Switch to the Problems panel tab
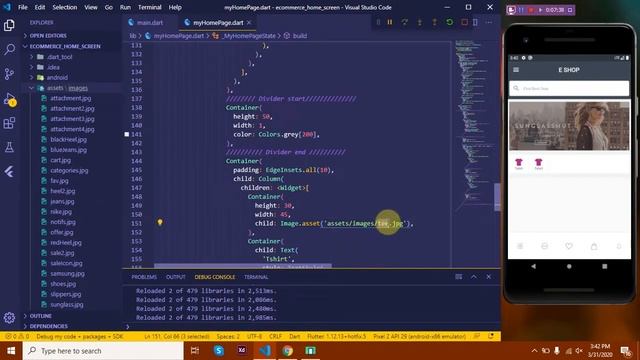Screen dimensions: 640x360 tap(144, 277)
